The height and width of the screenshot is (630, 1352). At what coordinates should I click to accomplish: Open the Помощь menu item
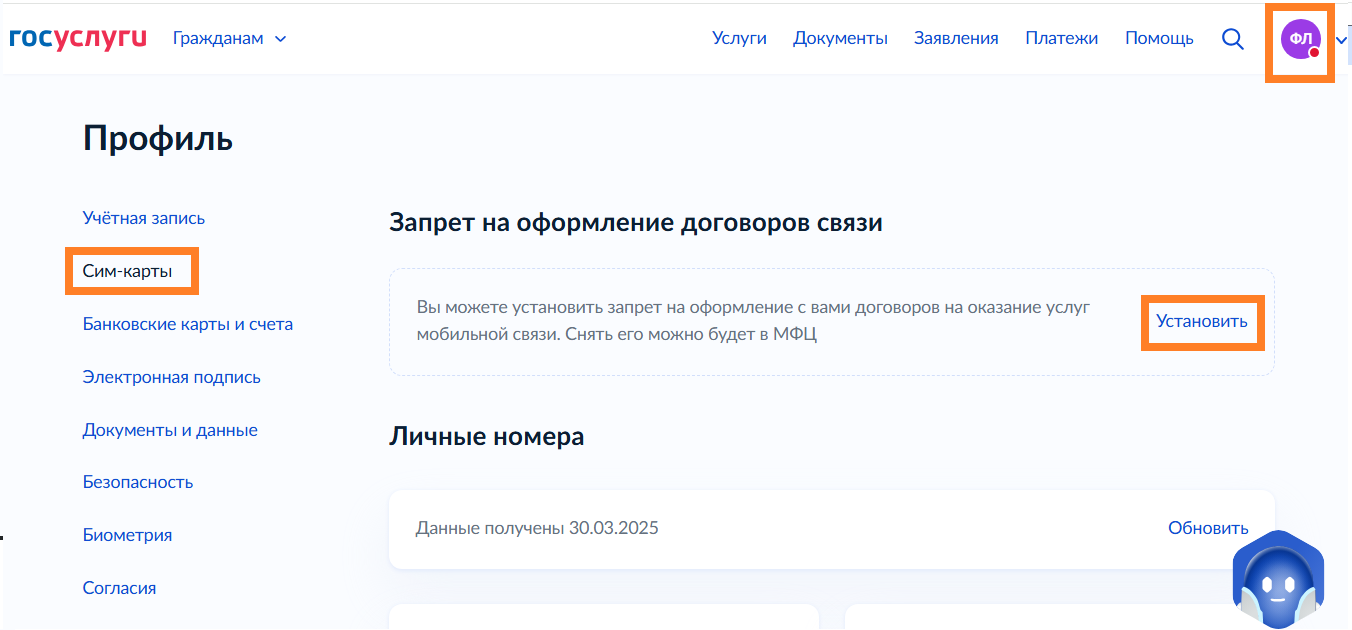[x=1159, y=38]
